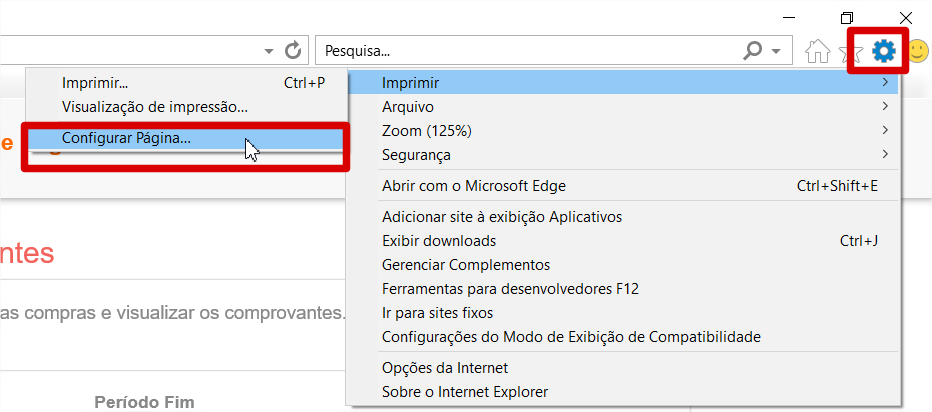Image resolution: width=932 pixels, height=412 pixels.
Task: Open Favorites with the star icon
Action: pyautogui.click(x=851, y=52)
